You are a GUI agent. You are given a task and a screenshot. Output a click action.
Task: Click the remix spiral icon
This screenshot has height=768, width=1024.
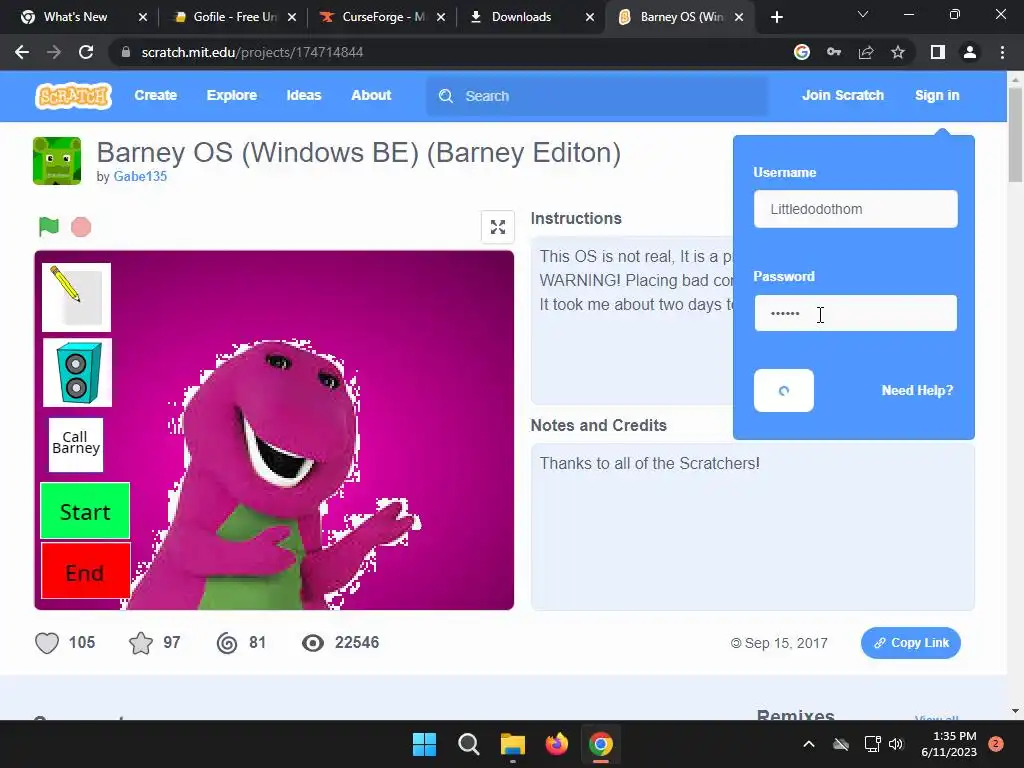[x=227, y=643]
